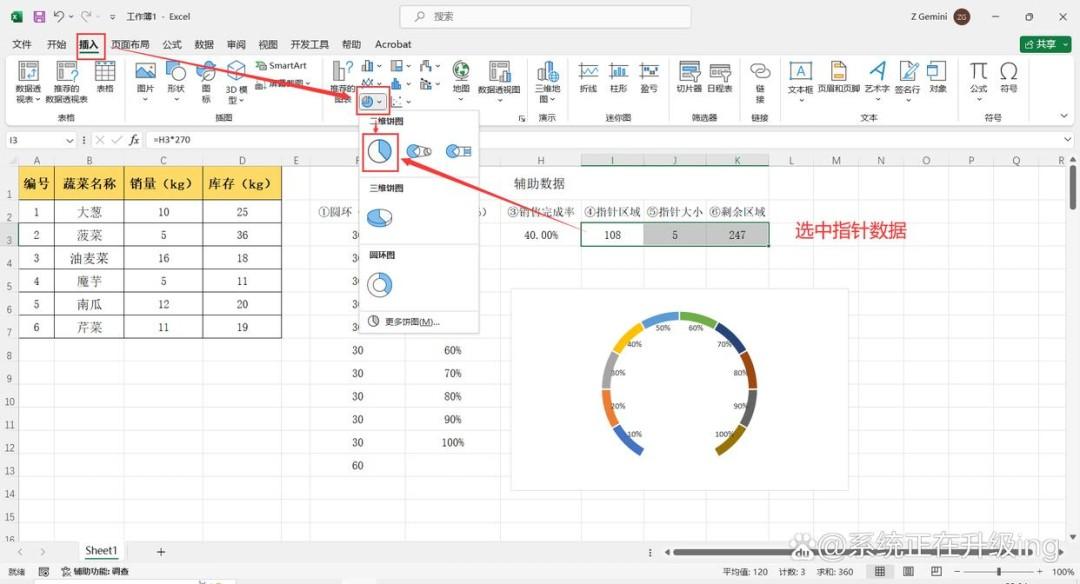Insert a SmartArt graphic
This screenshot has height=584, width=1080.
(281, 65)
